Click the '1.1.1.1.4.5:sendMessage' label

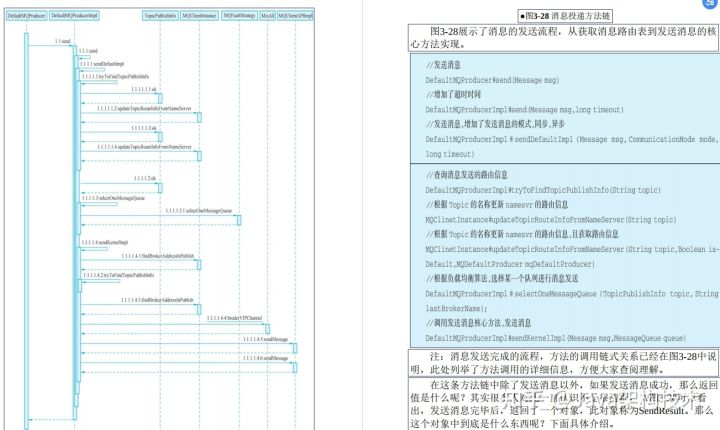pyautogui.click(x=265, y=339)
